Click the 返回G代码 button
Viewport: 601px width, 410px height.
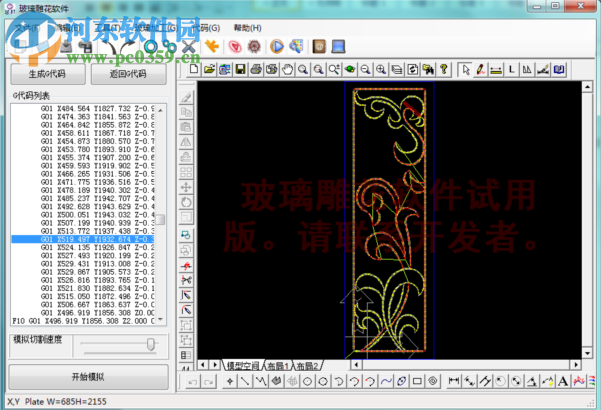[128, 74]
